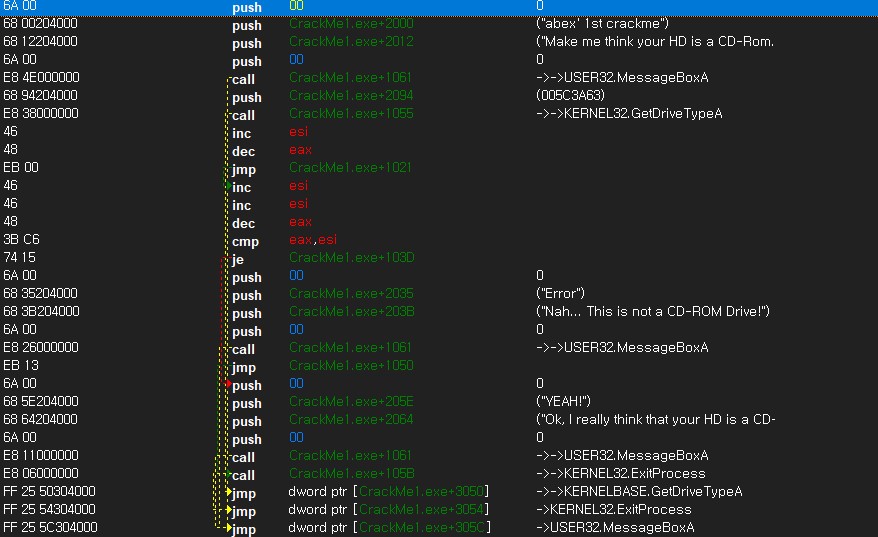
Task: Select operand CrackMe1.exe+2035
Action: (351, 293)
